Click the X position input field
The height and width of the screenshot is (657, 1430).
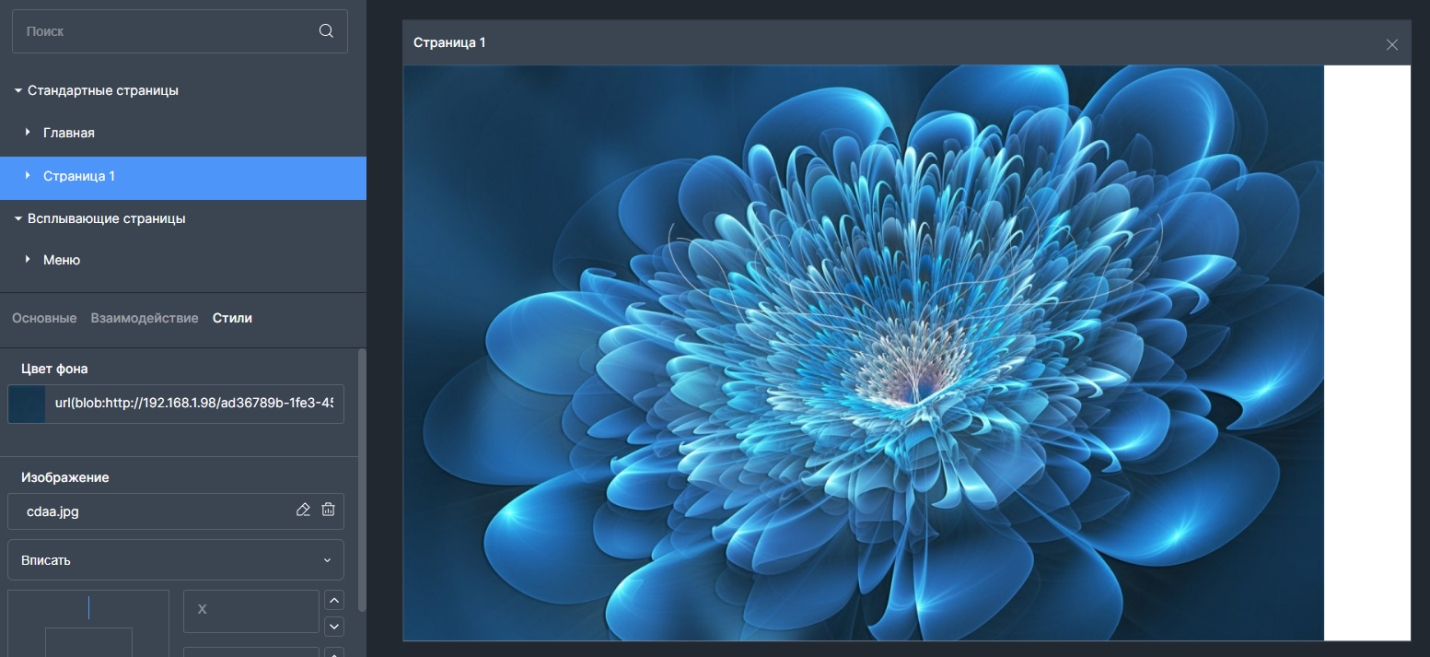251,610
